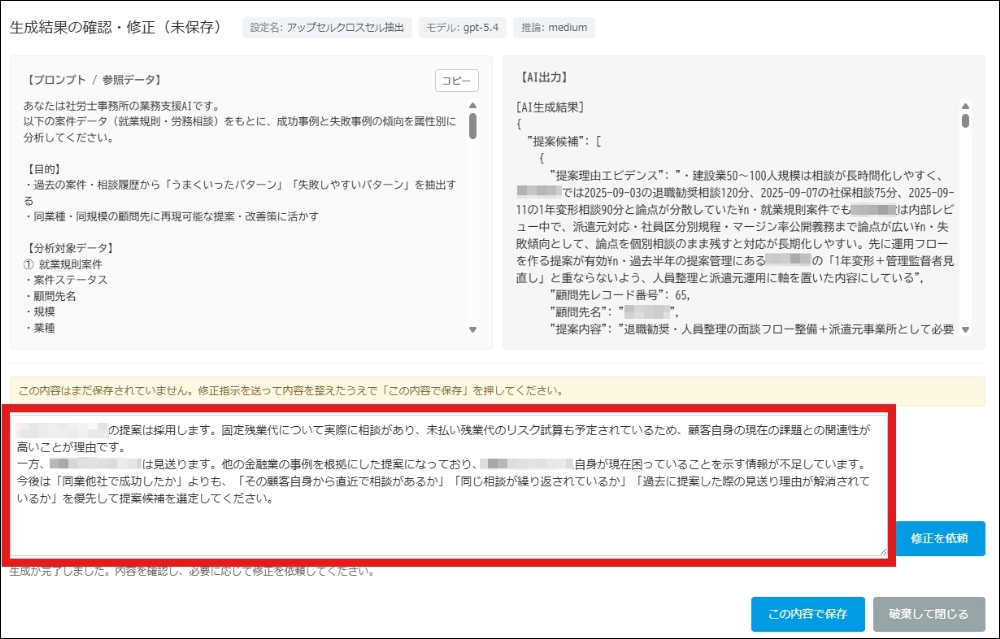Click the ・顧問先名 line in prompt
This screenshot has width=1000, height=639.
point(49,296)
